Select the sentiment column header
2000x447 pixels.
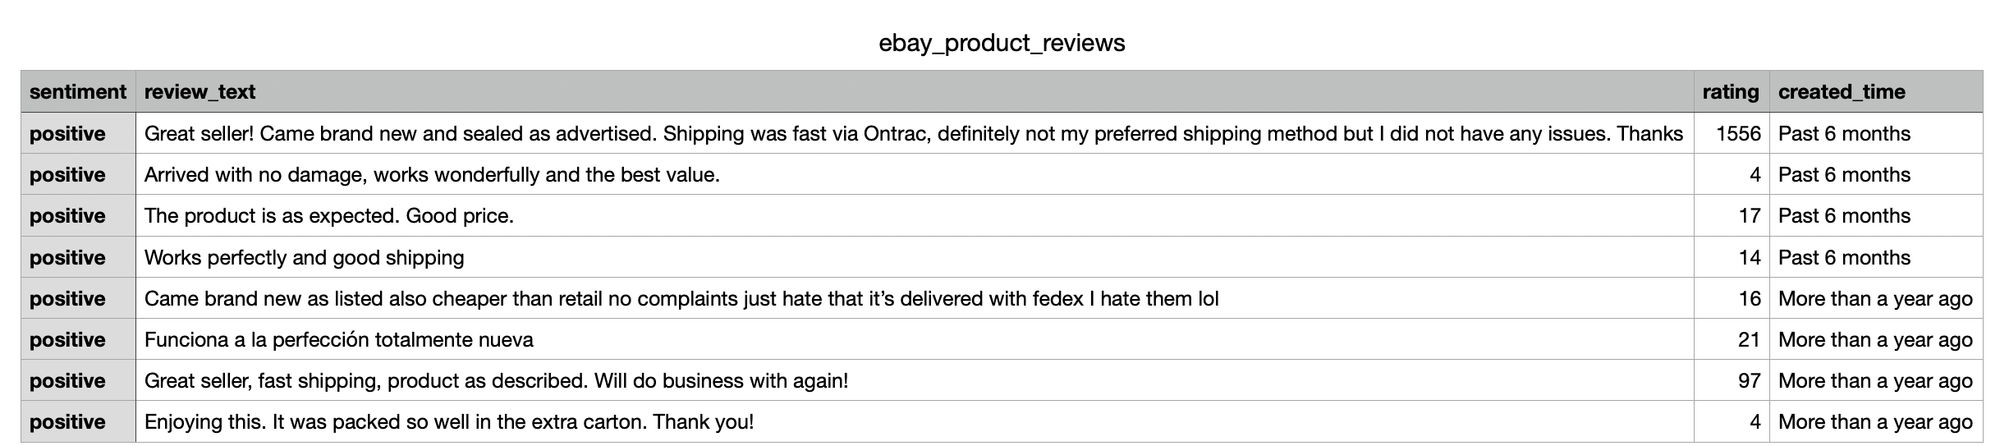tap(78, 92)
